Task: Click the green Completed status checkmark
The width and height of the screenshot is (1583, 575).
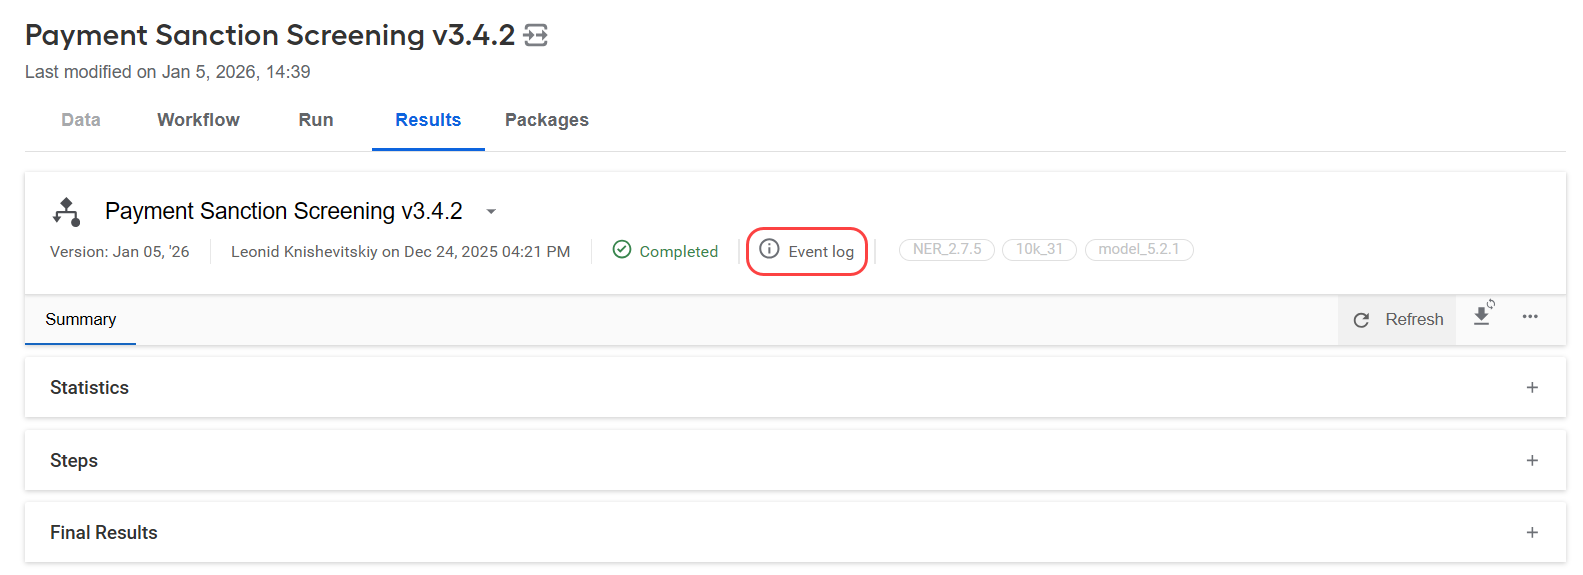Action: click(622, 250)
